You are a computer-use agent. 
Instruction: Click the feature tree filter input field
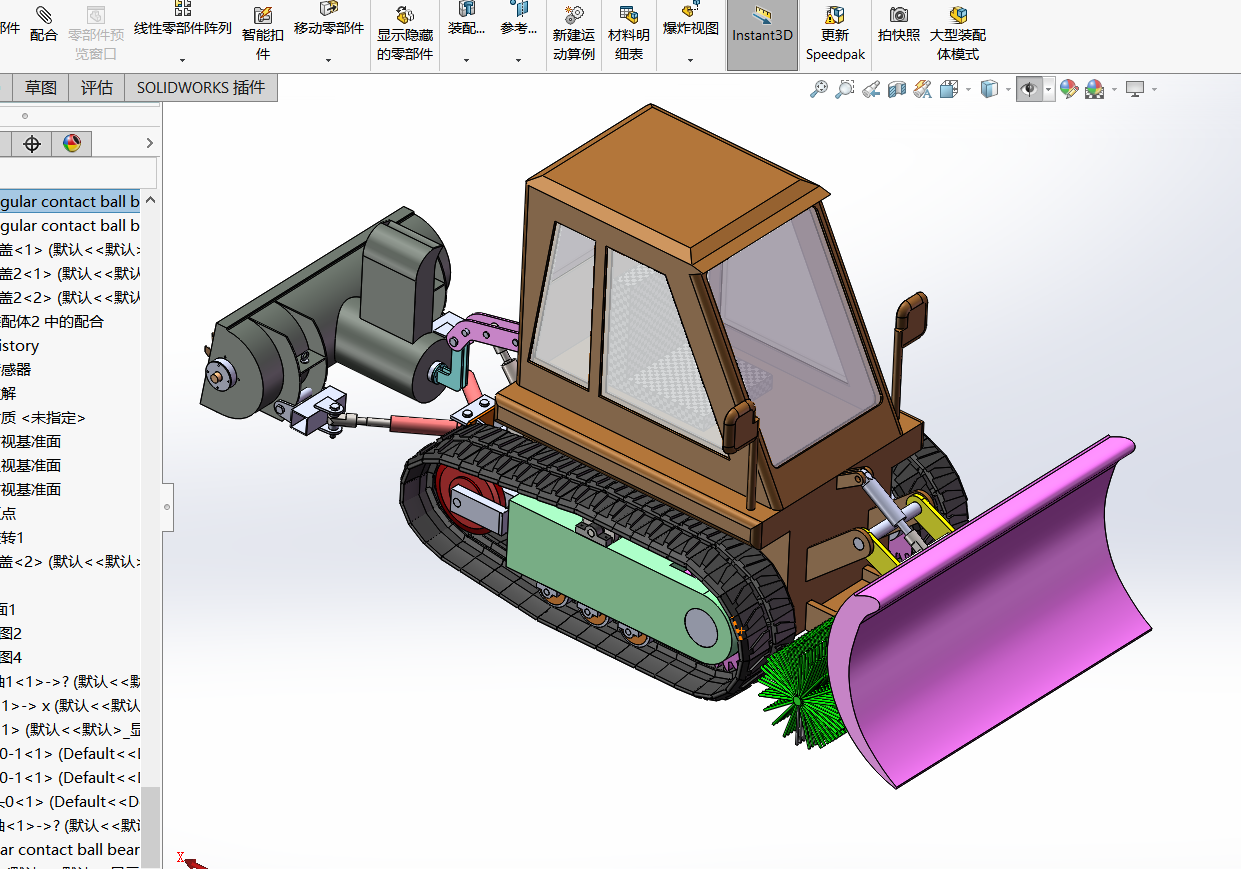78,173
